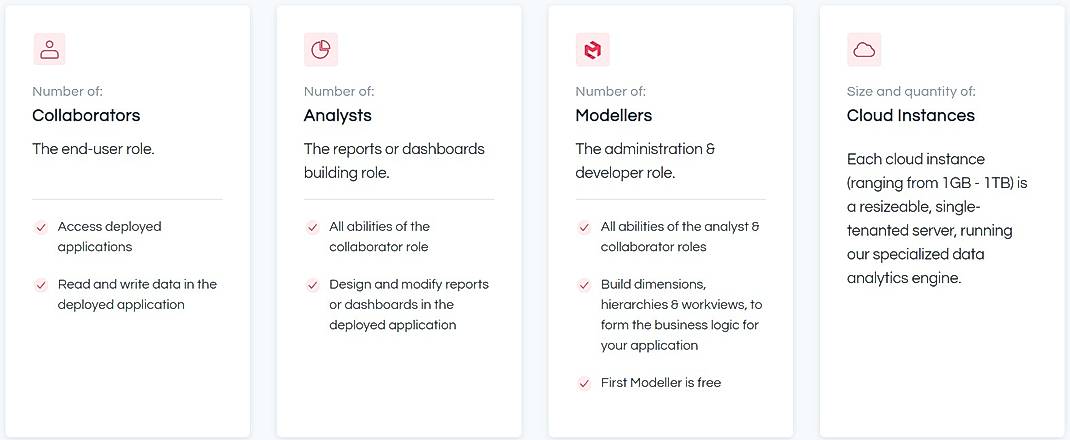Viewport: 1070px width, 440px height.
Task: Click the Modellers cube logo icon
Action: click(x=592, y=49)
